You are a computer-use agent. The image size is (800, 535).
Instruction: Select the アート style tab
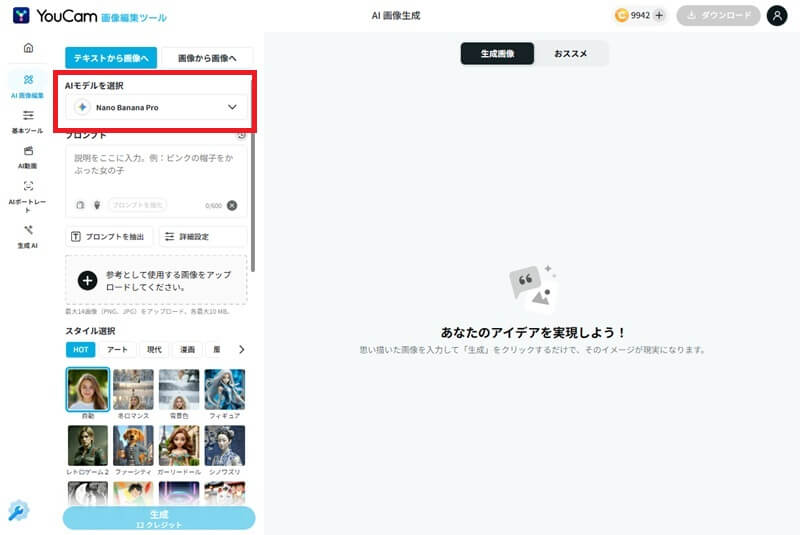[x=117, y=349]
